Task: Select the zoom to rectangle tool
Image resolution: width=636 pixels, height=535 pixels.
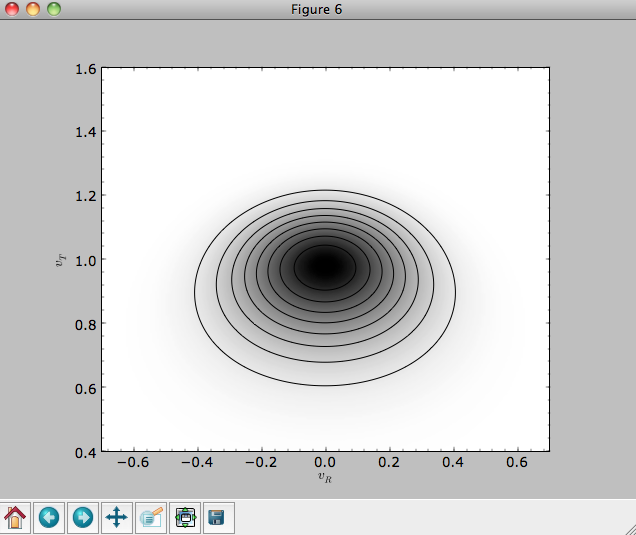Action: pyautogui.click(x=151, y=518)
